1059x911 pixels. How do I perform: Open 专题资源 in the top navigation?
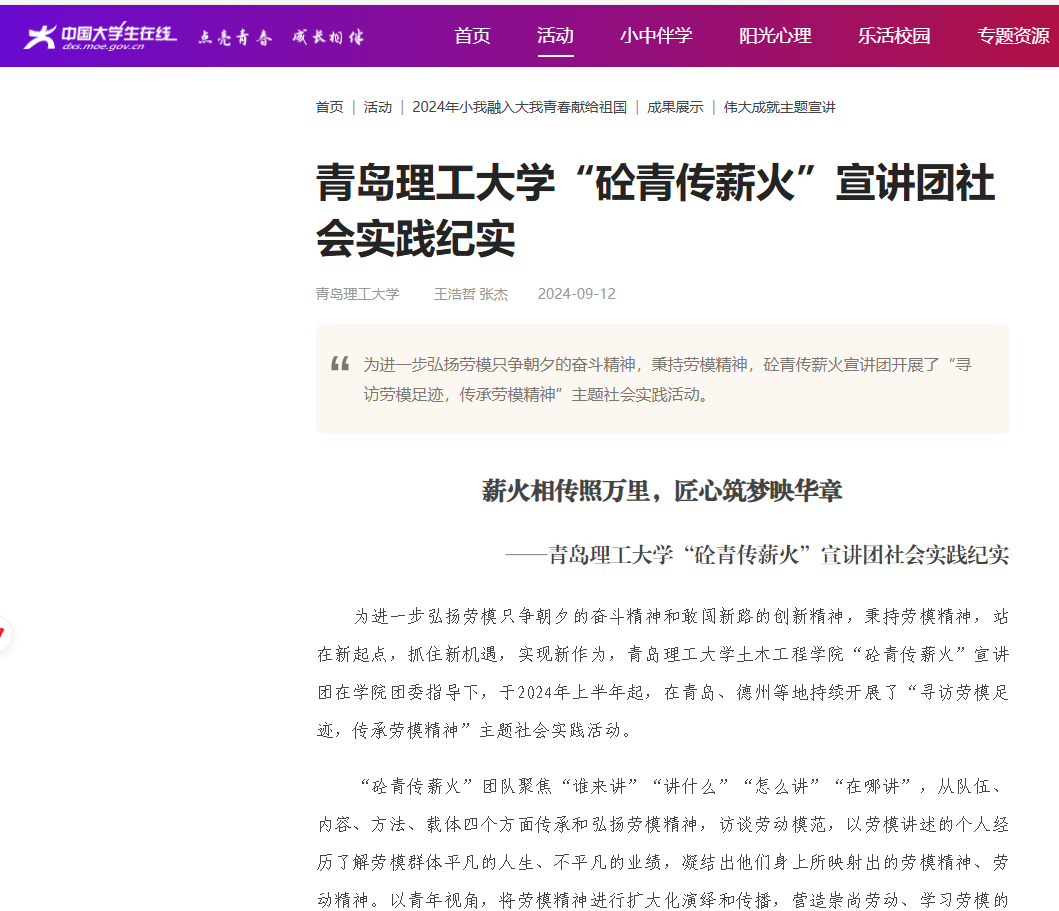(1013, 36)
